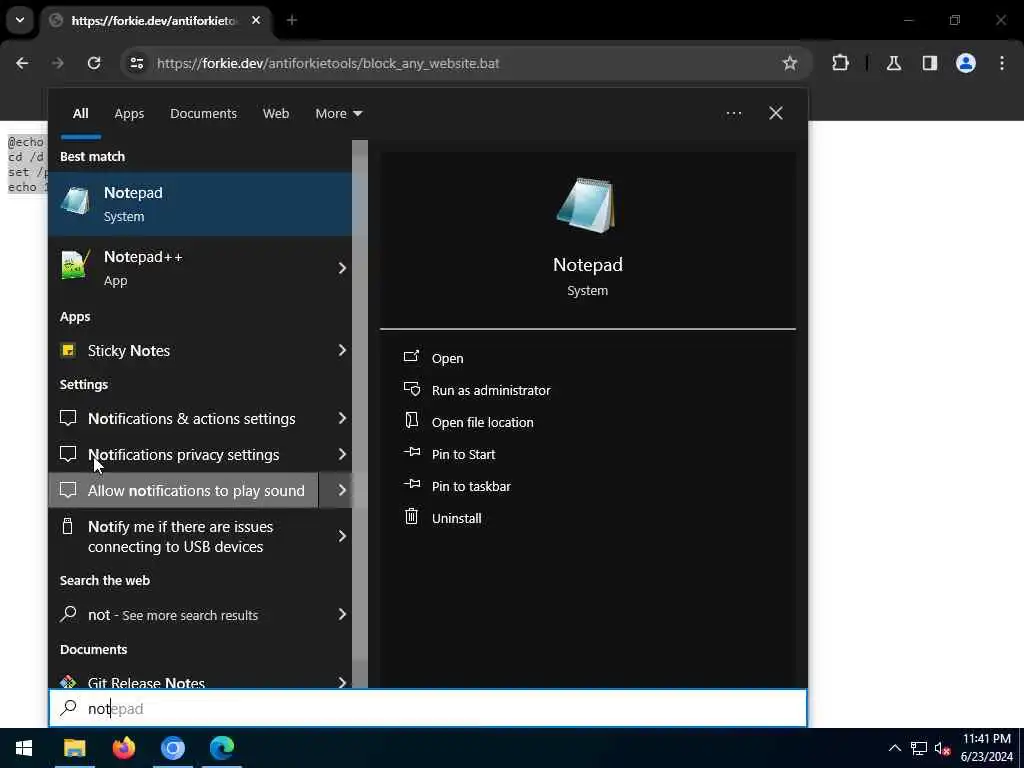Open Allow notifications to play sound
Screen dimensions: 1024x768
point(183,490)
